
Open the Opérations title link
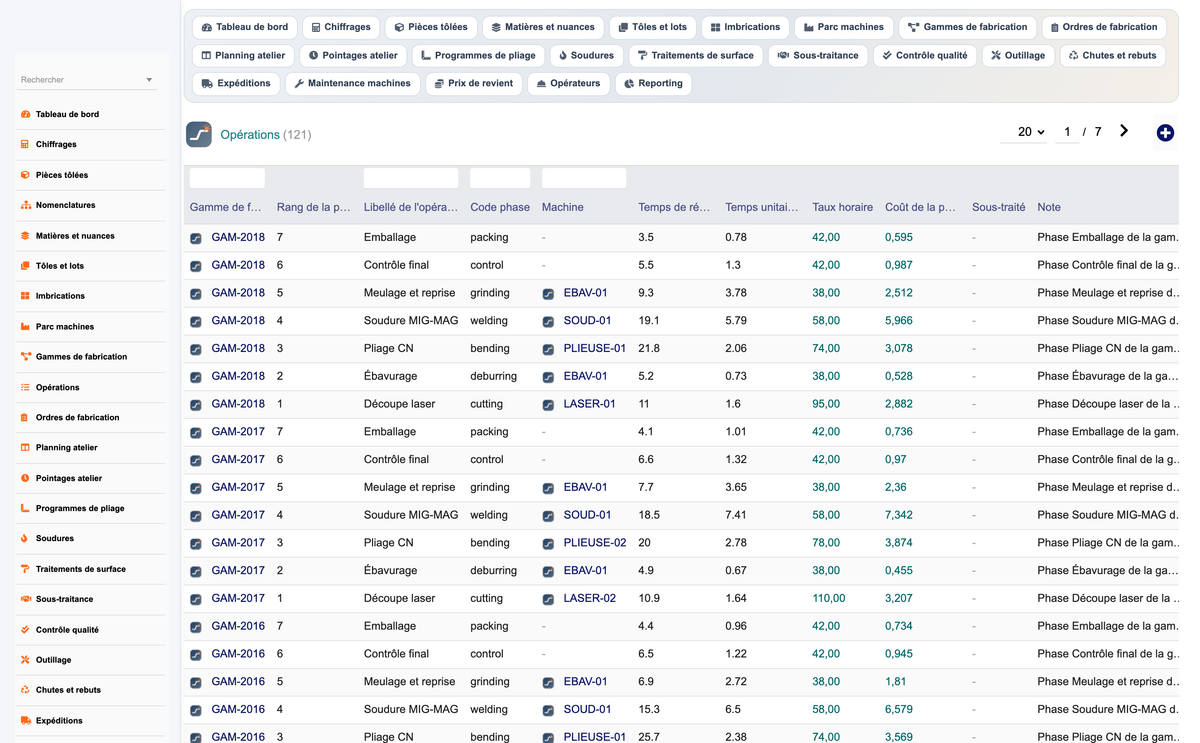click(250, 134)
